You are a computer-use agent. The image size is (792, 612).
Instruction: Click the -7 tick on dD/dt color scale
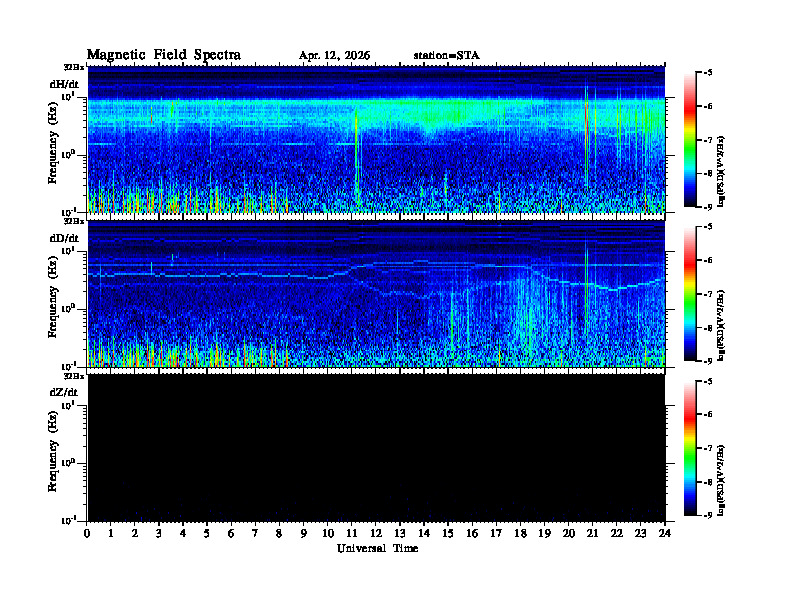tap(707, 294)
